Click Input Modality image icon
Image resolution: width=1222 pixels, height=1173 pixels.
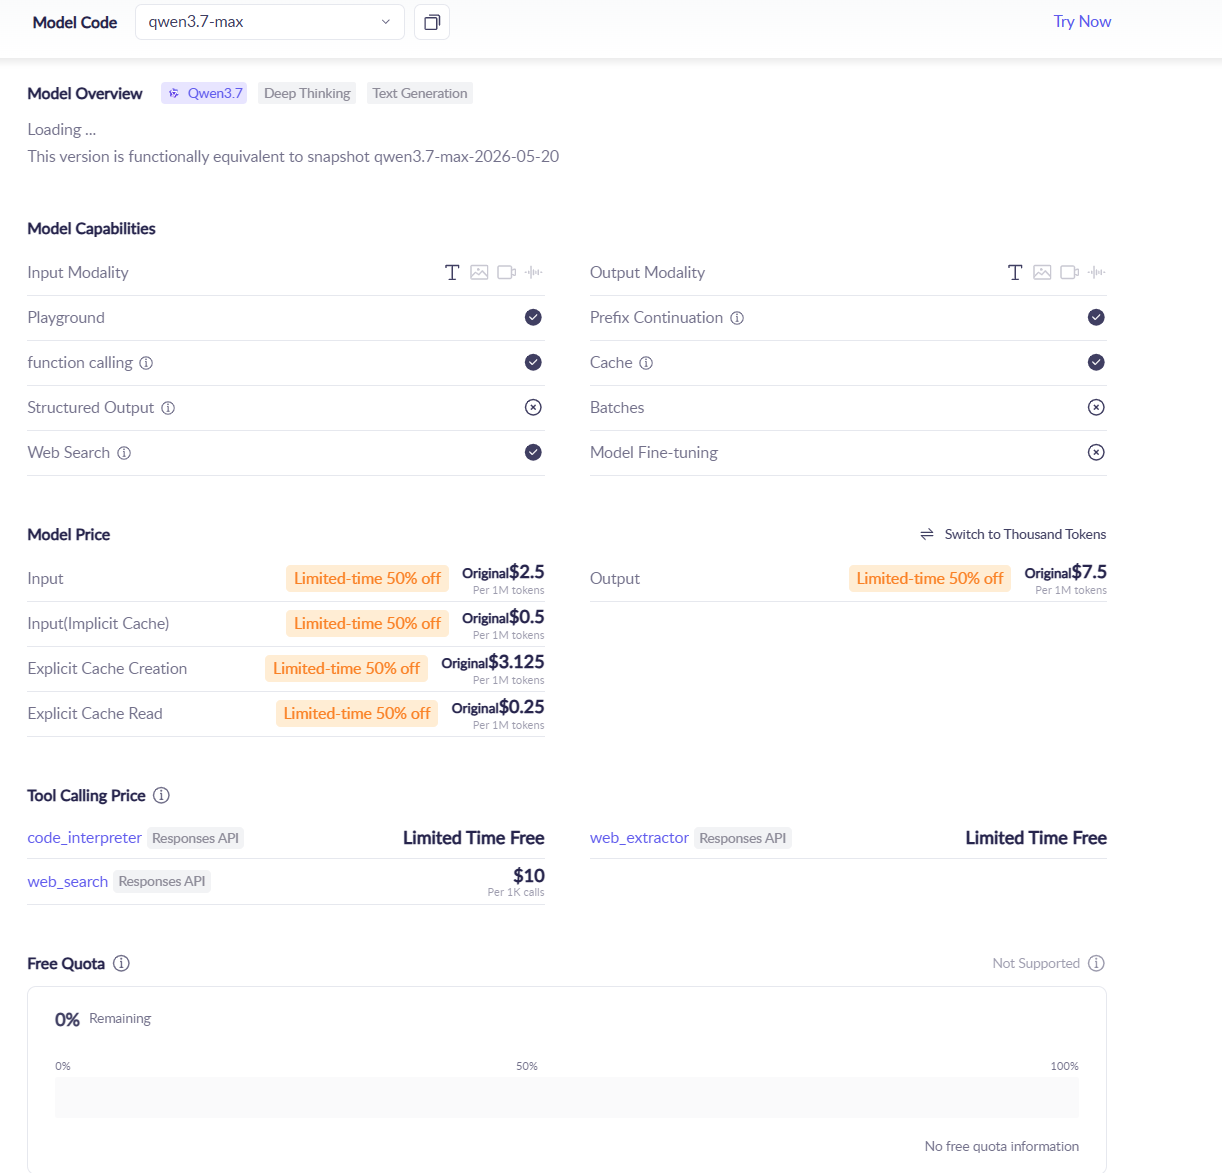(x=479, y=272)
